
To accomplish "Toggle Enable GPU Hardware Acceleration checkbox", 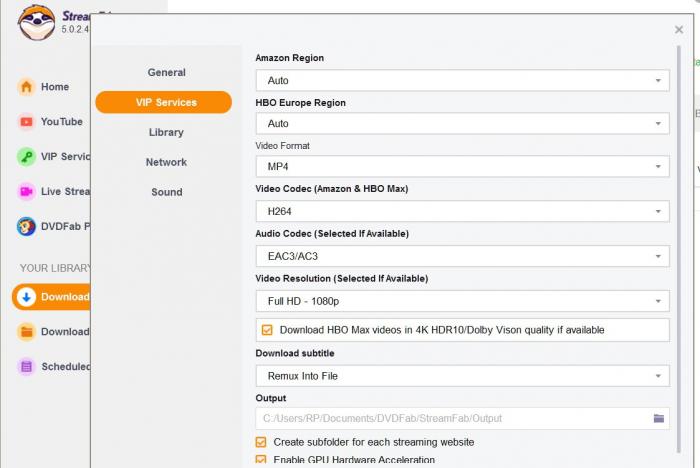I will tap(262, 460).
